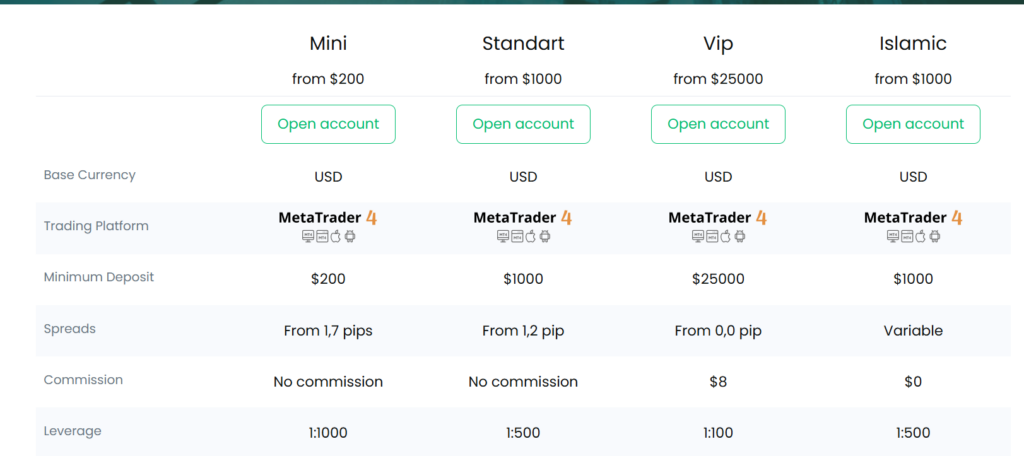Click the MetaTrader 4 logo under Mini
Image resolution: width=1024 pixels, height=456 pixels.
click(x=327, y=217)
